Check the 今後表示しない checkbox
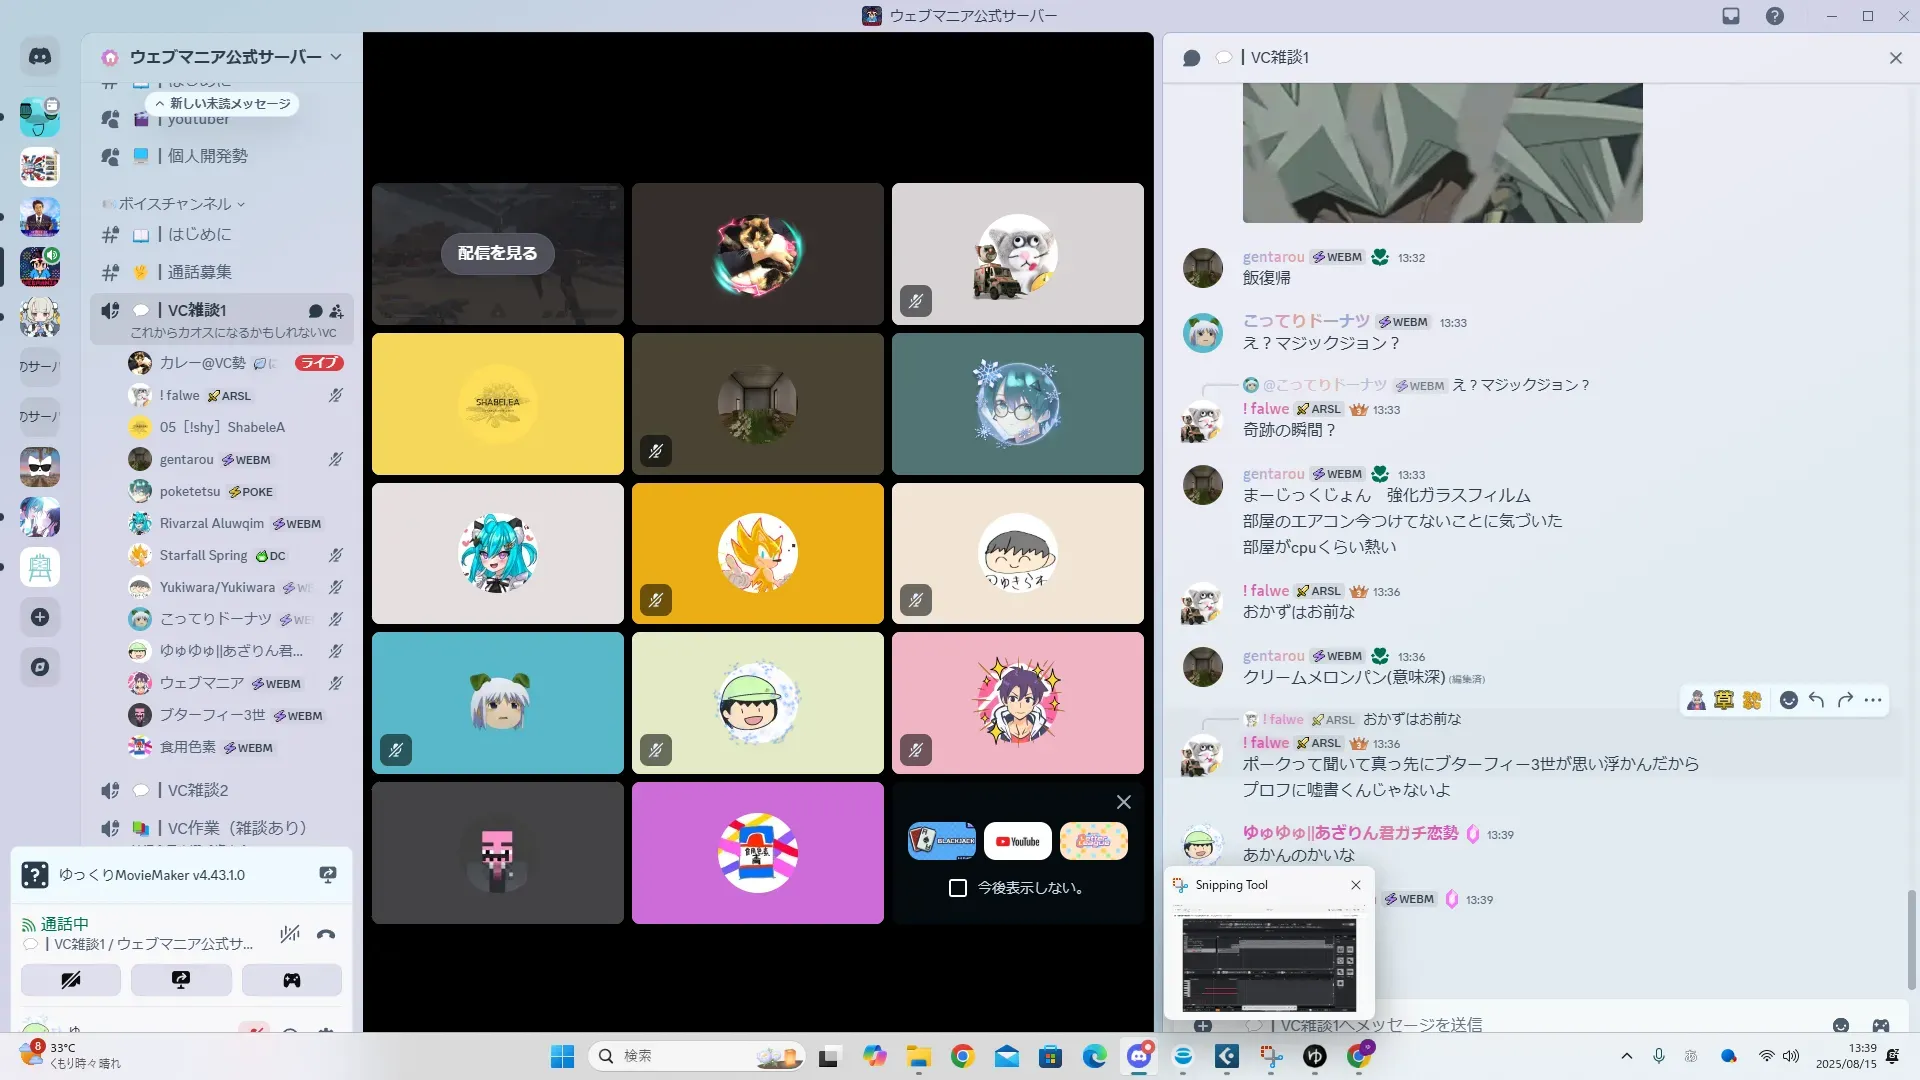Screen dimensions: 1920x1080 click(x=958, y=888)
